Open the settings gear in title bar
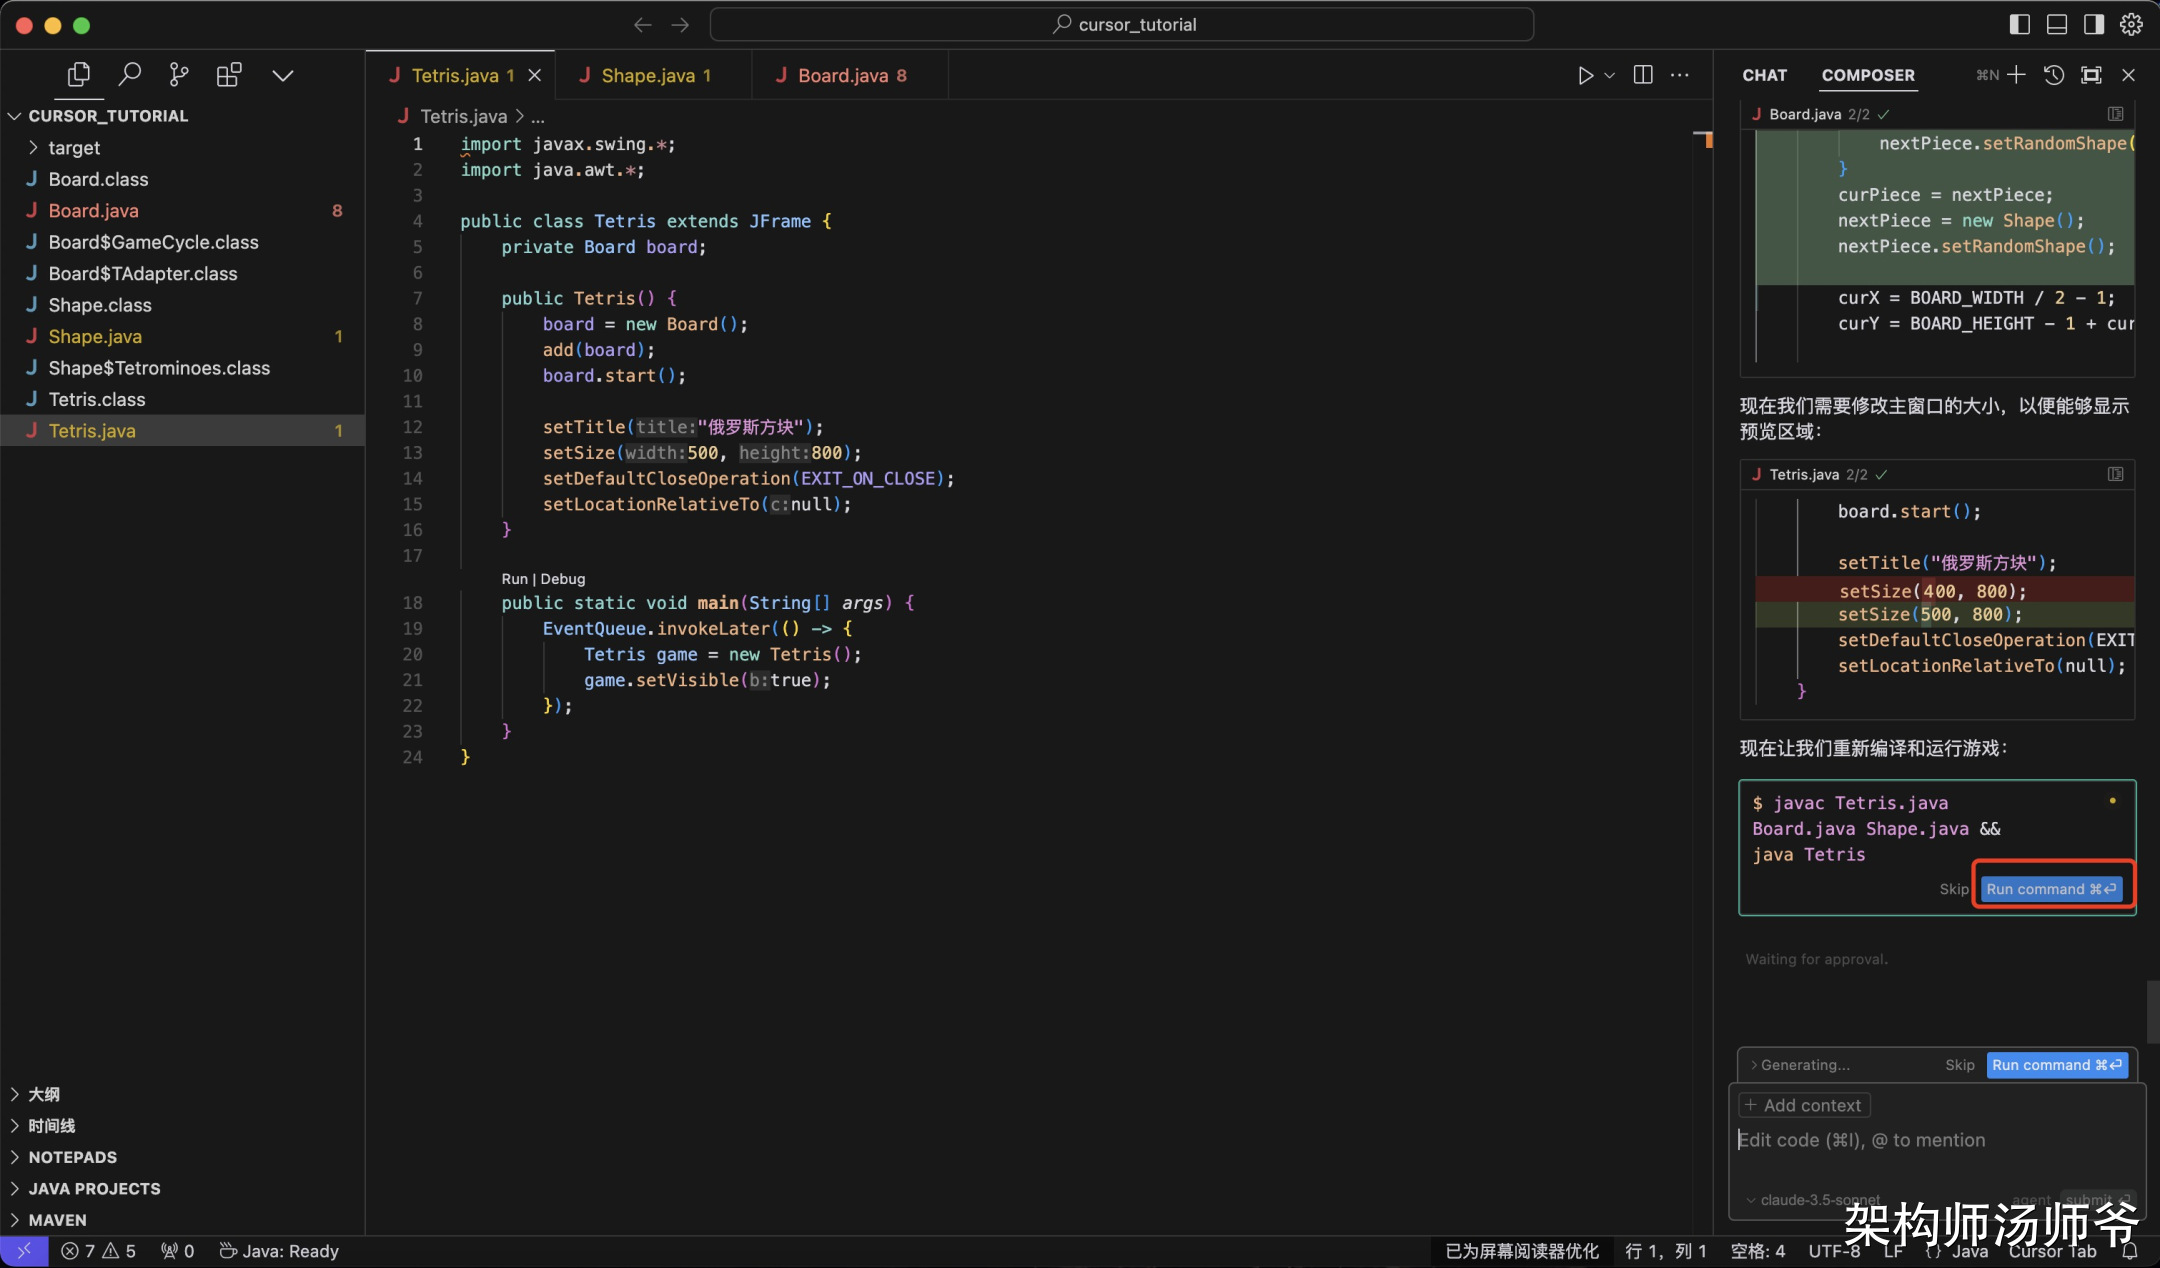 (x=2131, y=24)
